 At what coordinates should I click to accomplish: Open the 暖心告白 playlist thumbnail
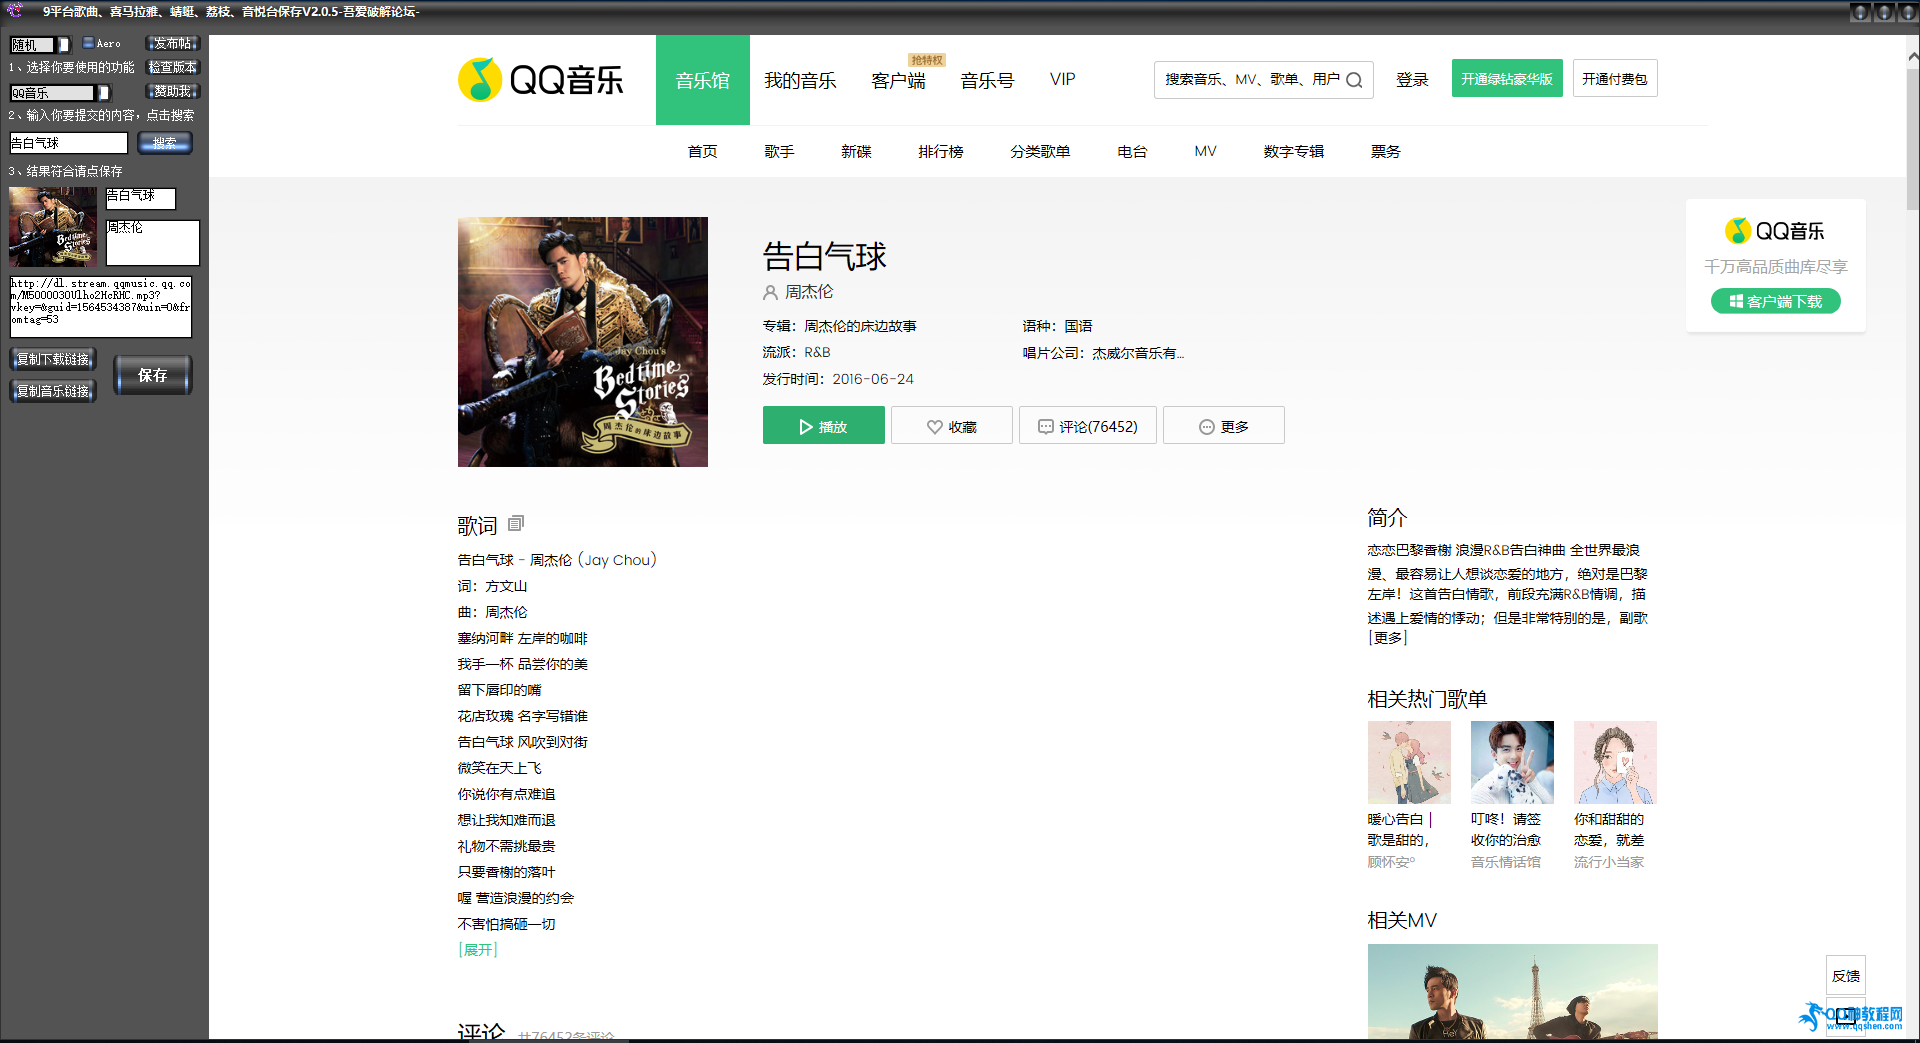coord(1409,763)
